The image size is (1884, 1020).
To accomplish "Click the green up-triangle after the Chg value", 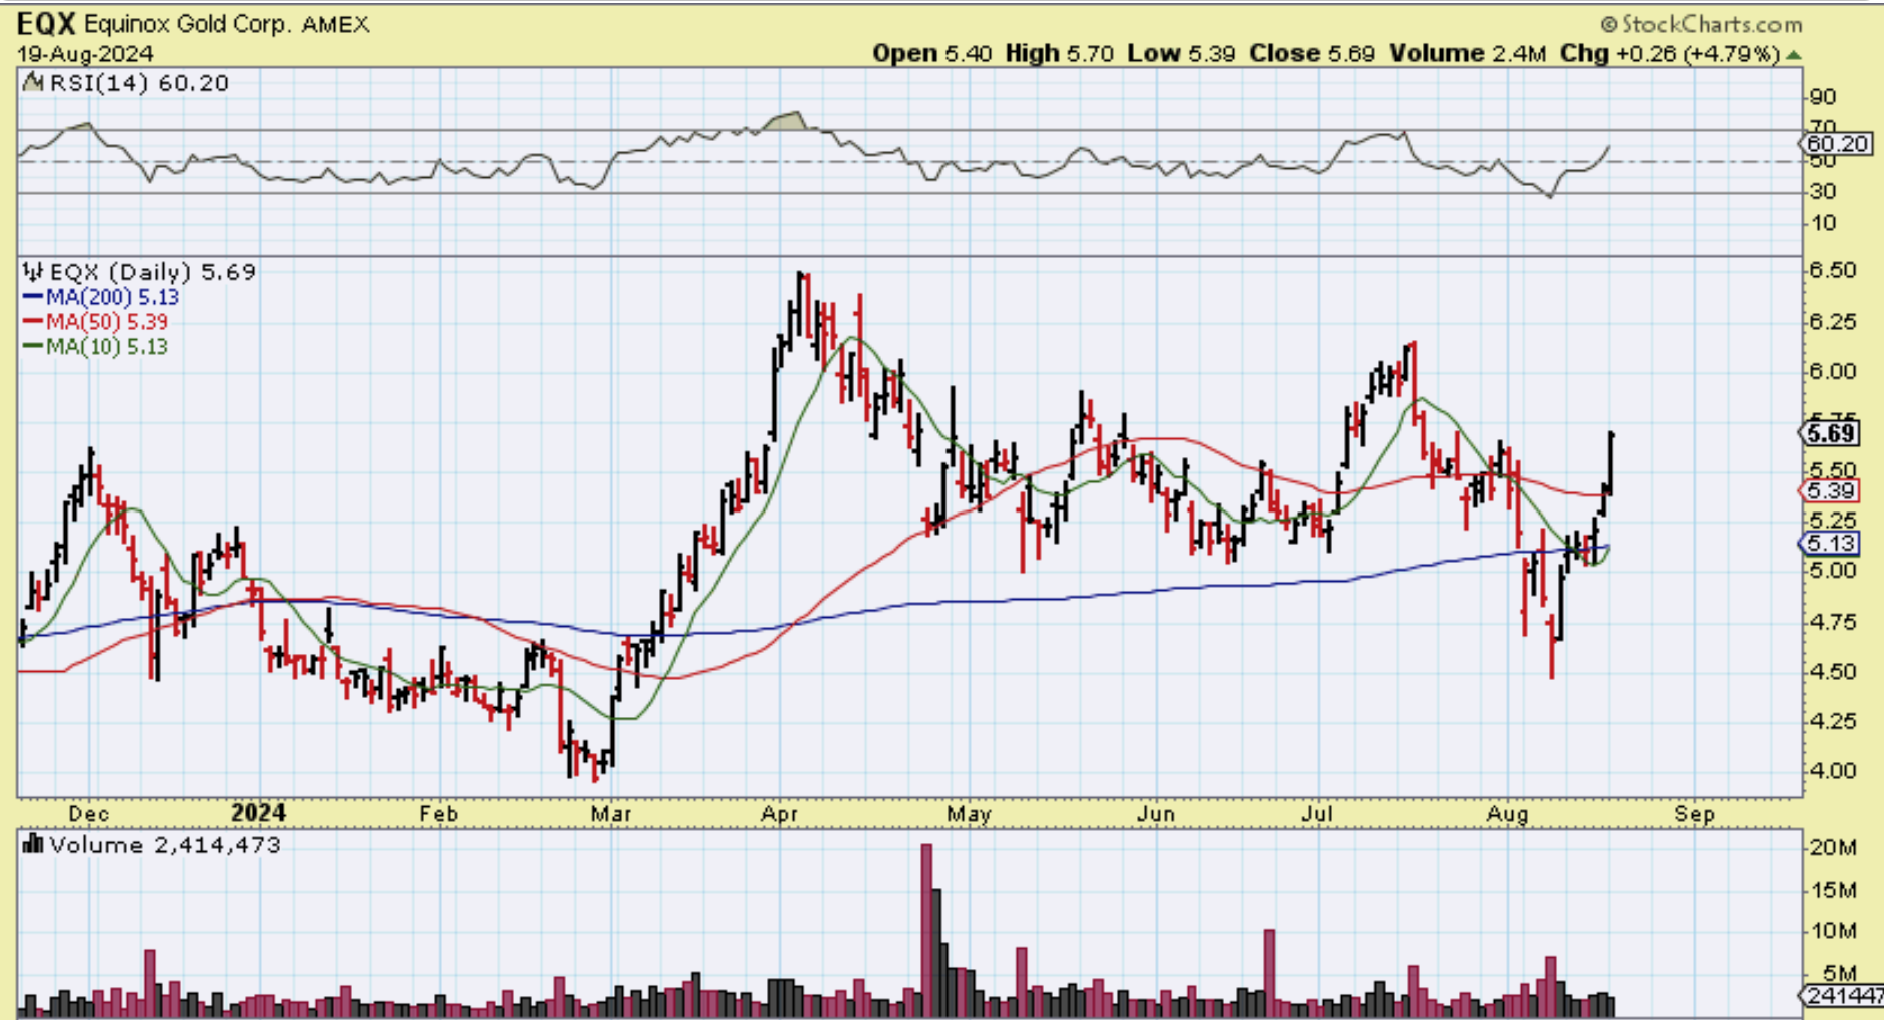I will 1794,55.
